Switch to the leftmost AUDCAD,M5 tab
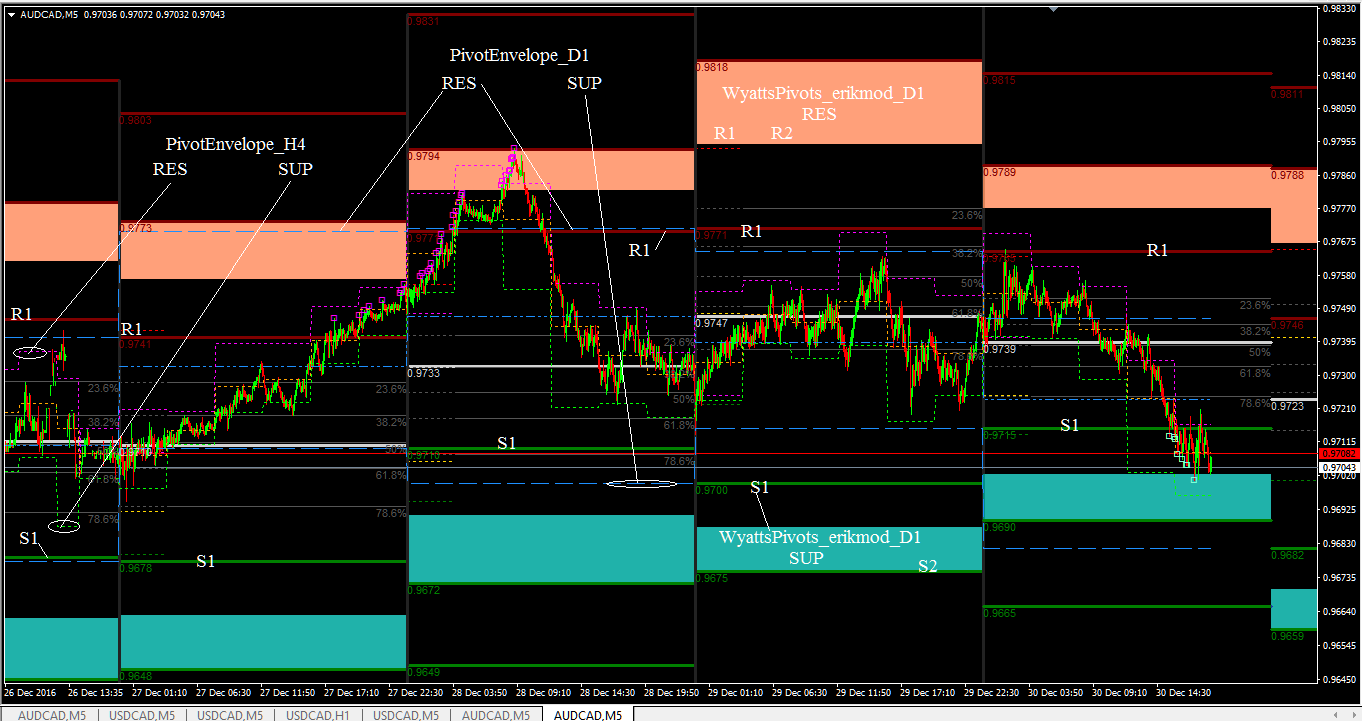This screenshot has width=1362, height=721. click(x=54, y=714)
